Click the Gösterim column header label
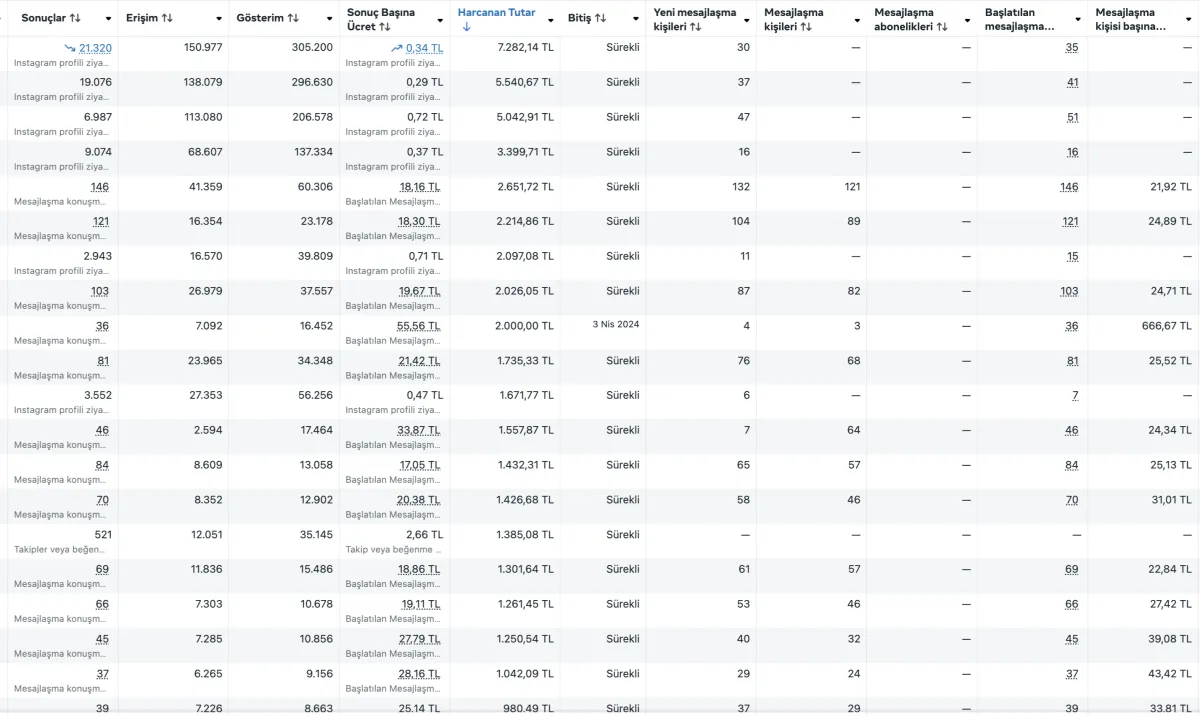Image resolution: width=1200 pixels, height=716 pixels. [x=260, y=18]
